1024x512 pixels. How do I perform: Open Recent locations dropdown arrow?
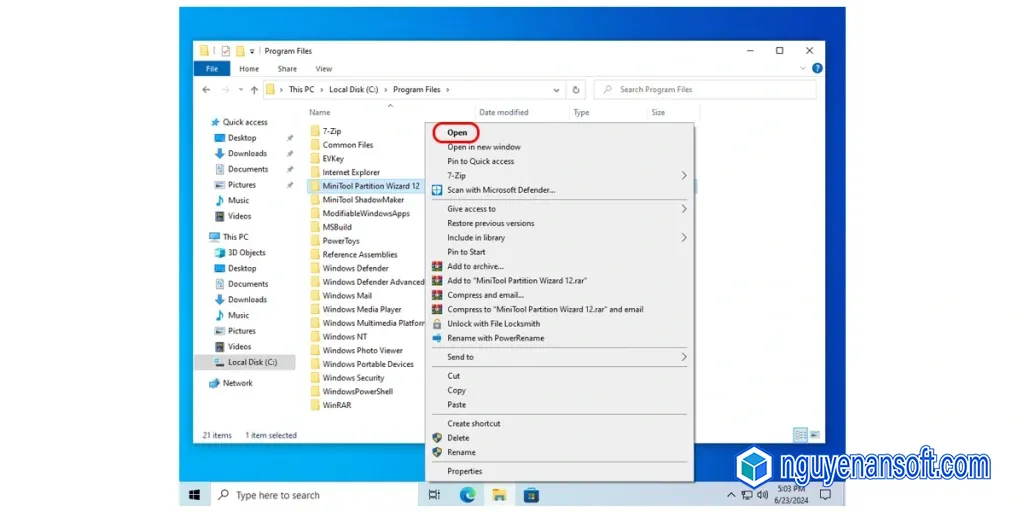pos(240,90)
